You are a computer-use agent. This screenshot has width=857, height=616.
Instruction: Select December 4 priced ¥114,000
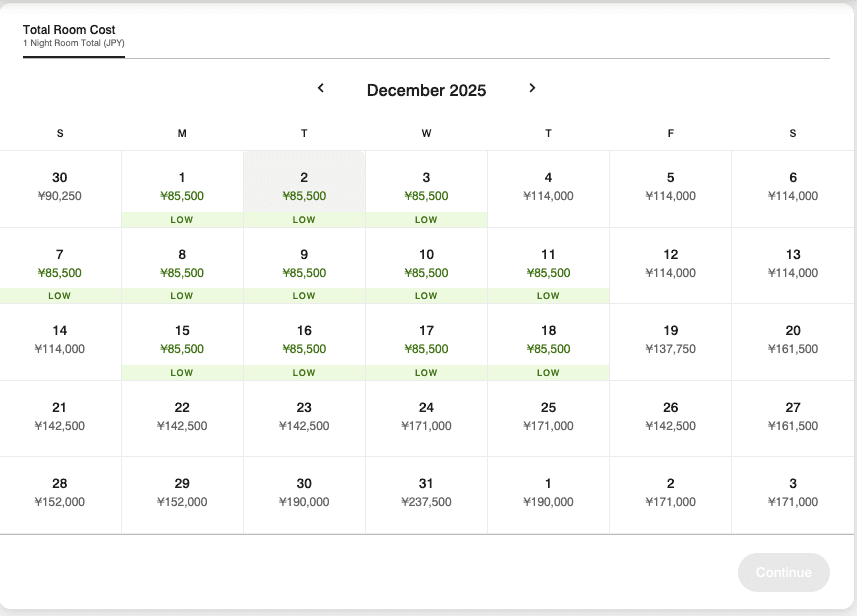click(548, 187)
